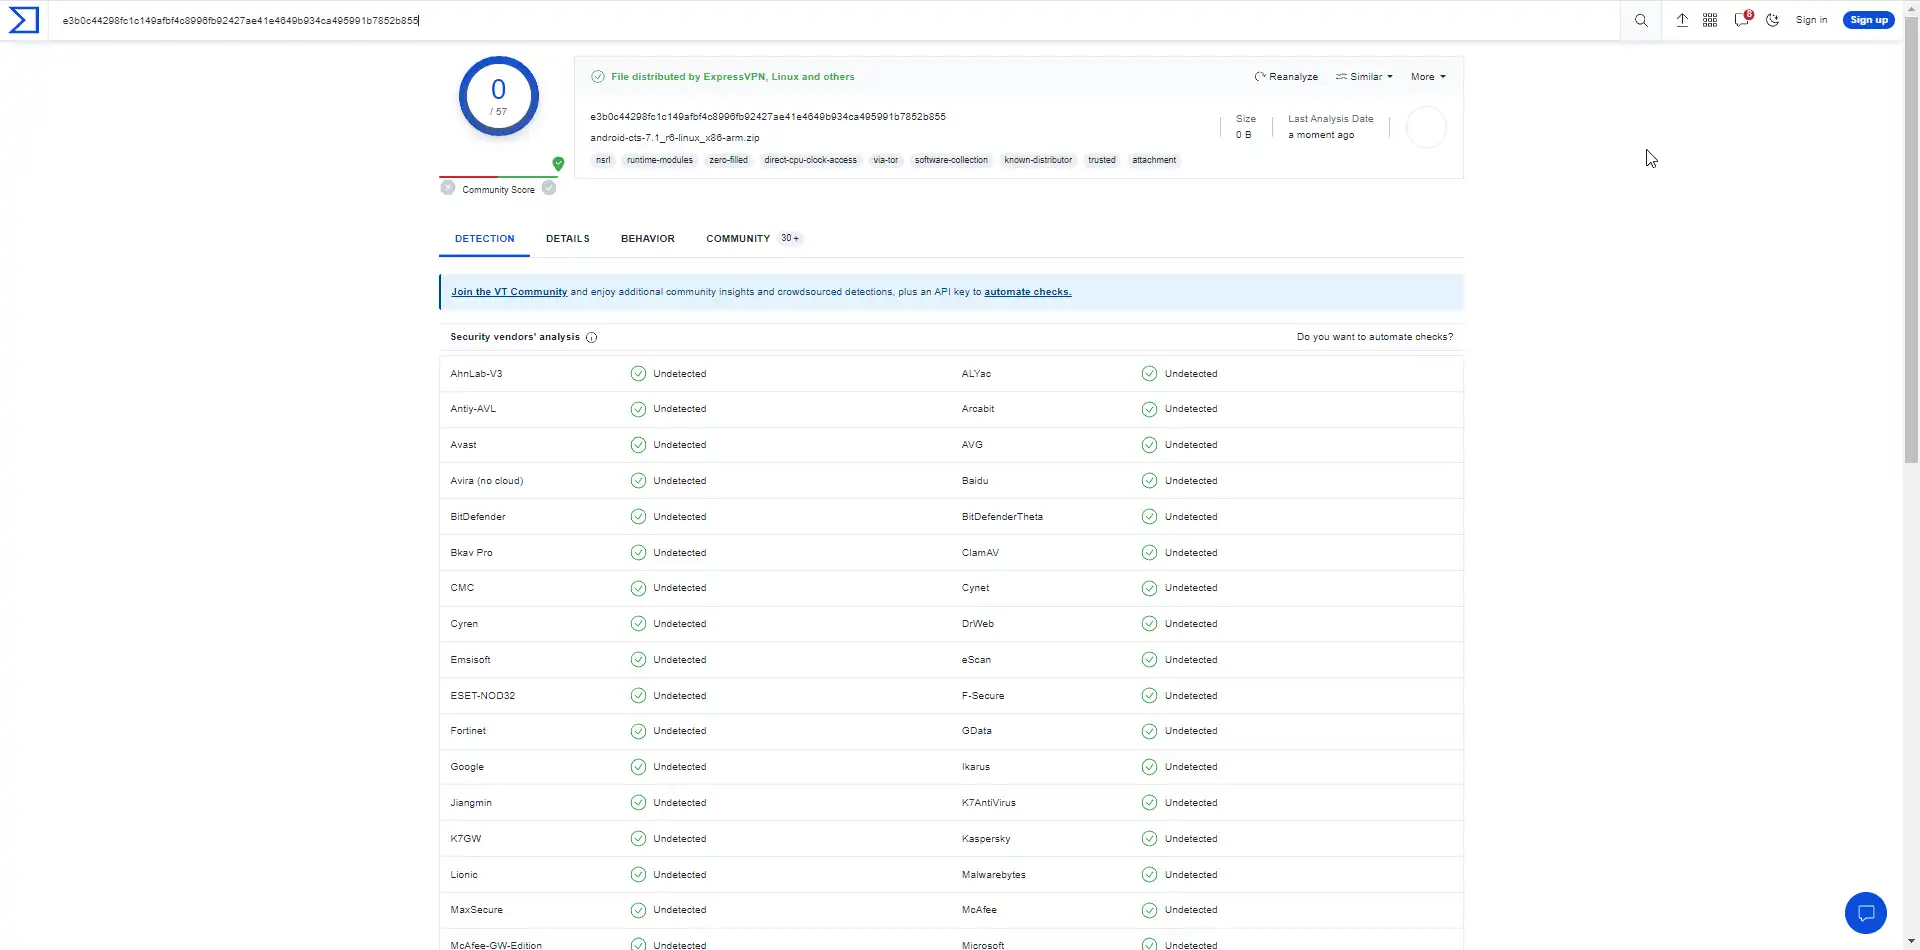The image size is (1920, 950).
Task: Select the zero-filled tag
Action: click(x=728, y=160)
